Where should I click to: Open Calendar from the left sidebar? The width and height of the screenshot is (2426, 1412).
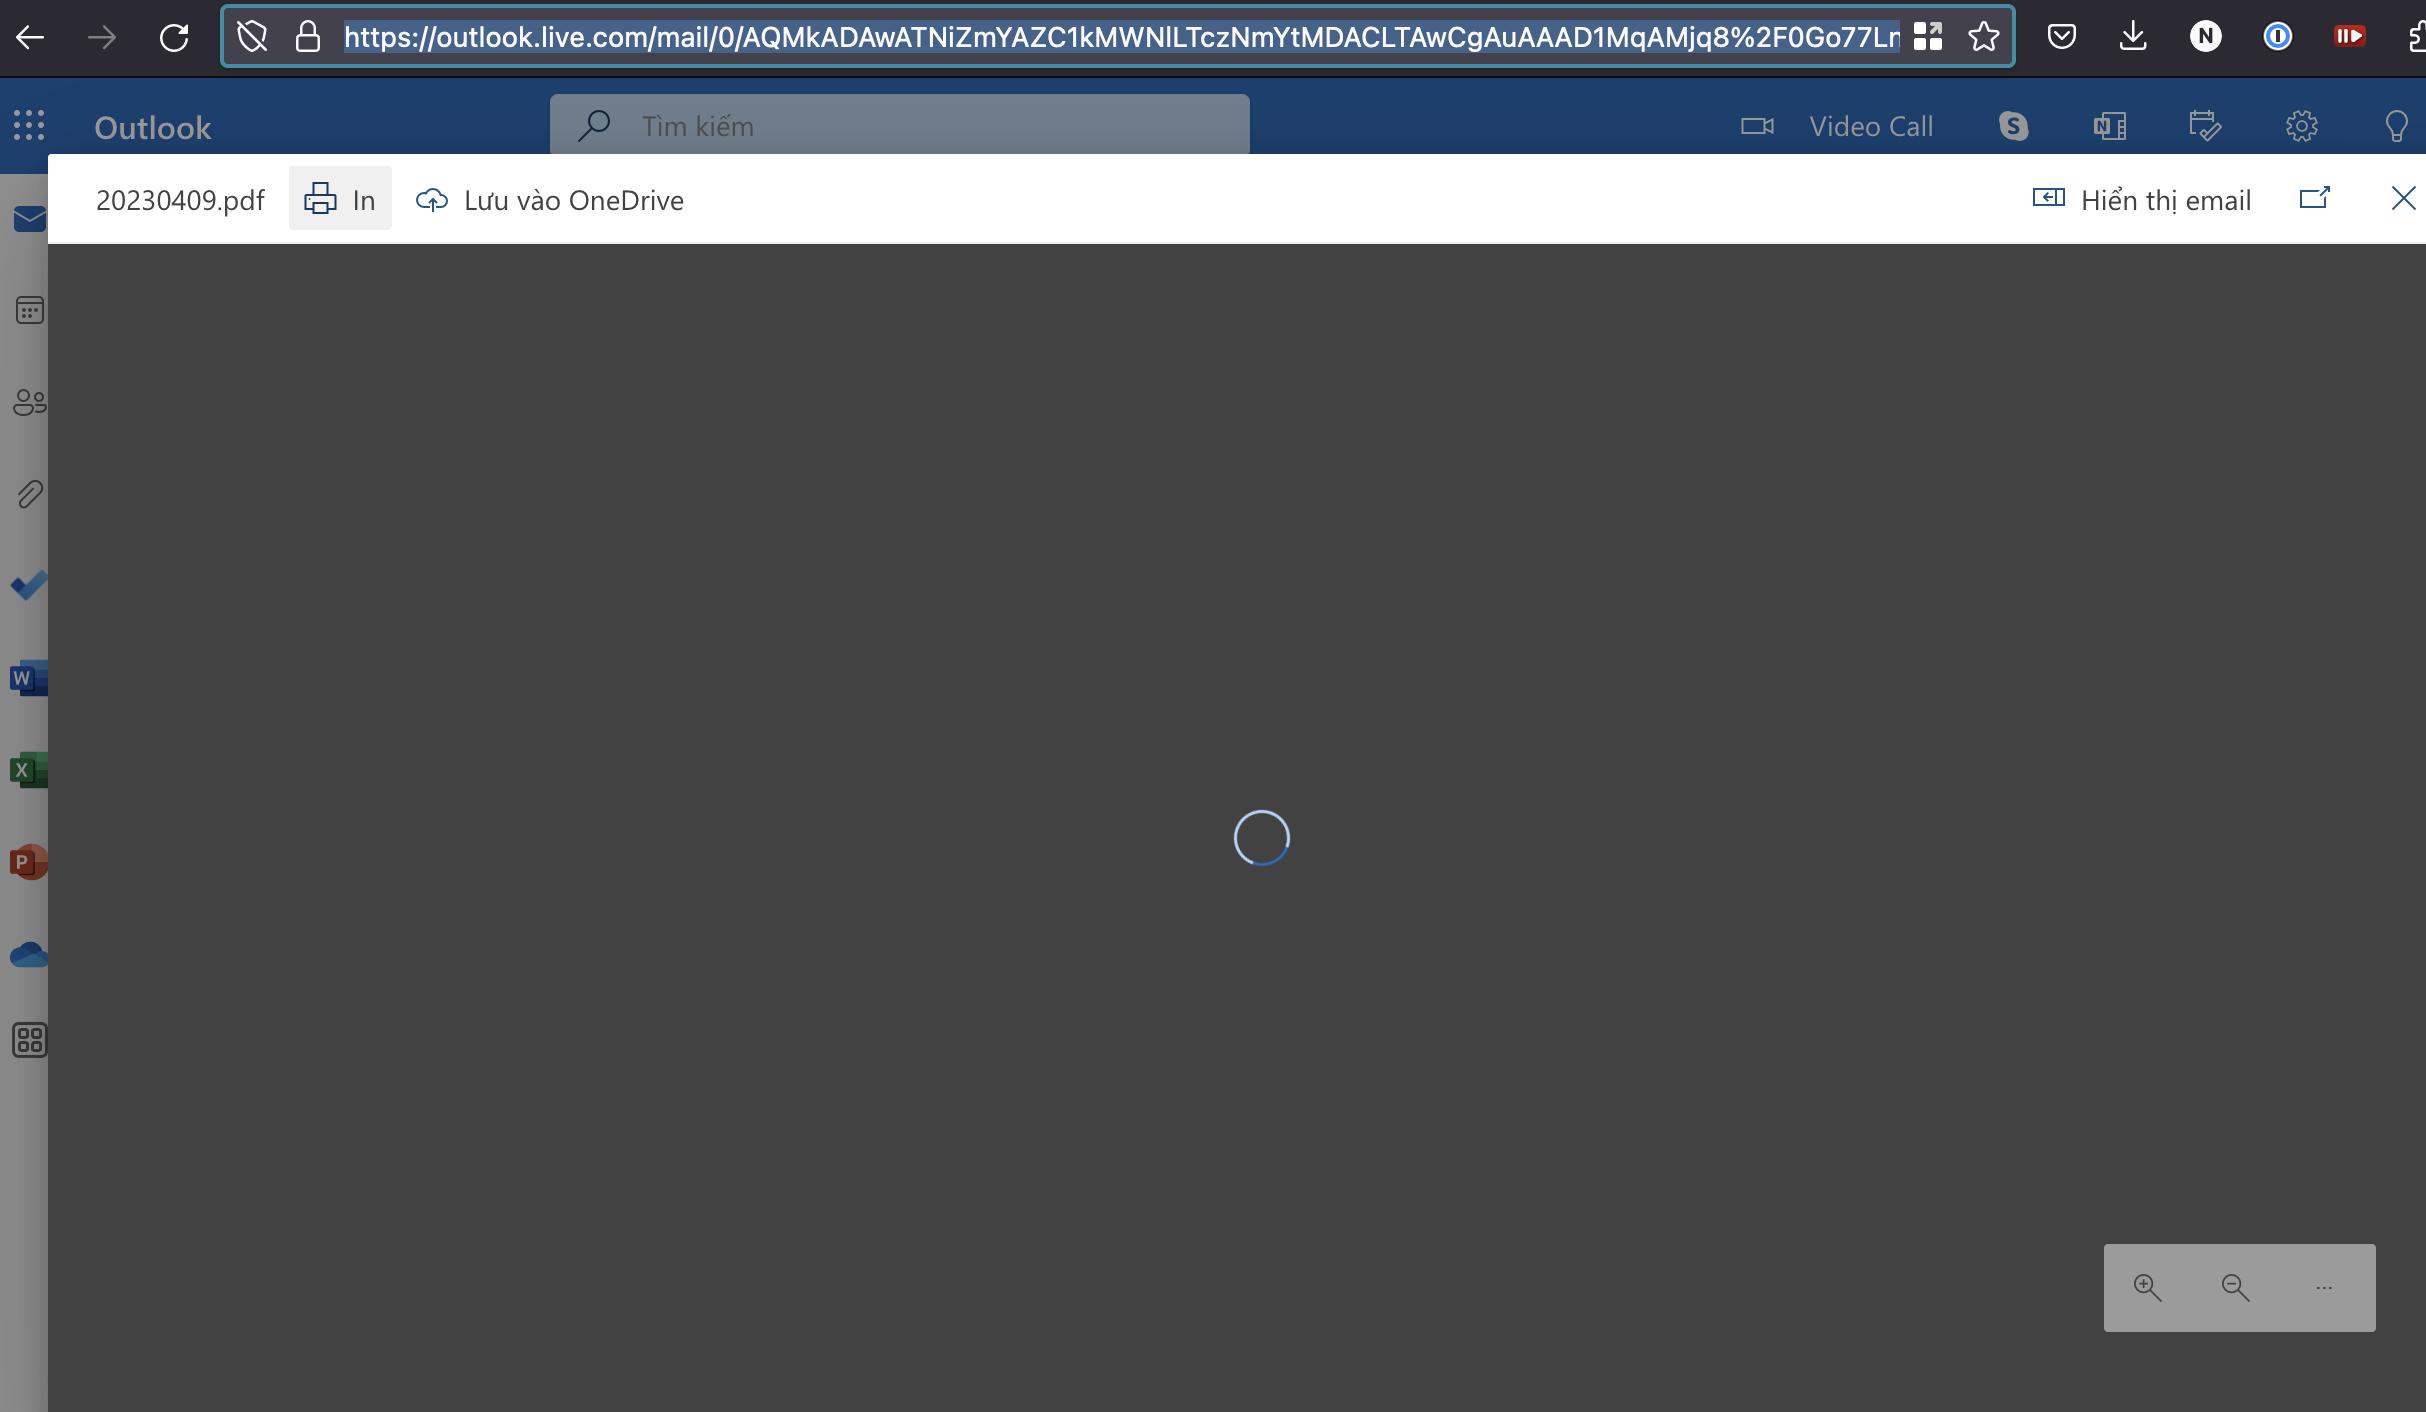30,310
